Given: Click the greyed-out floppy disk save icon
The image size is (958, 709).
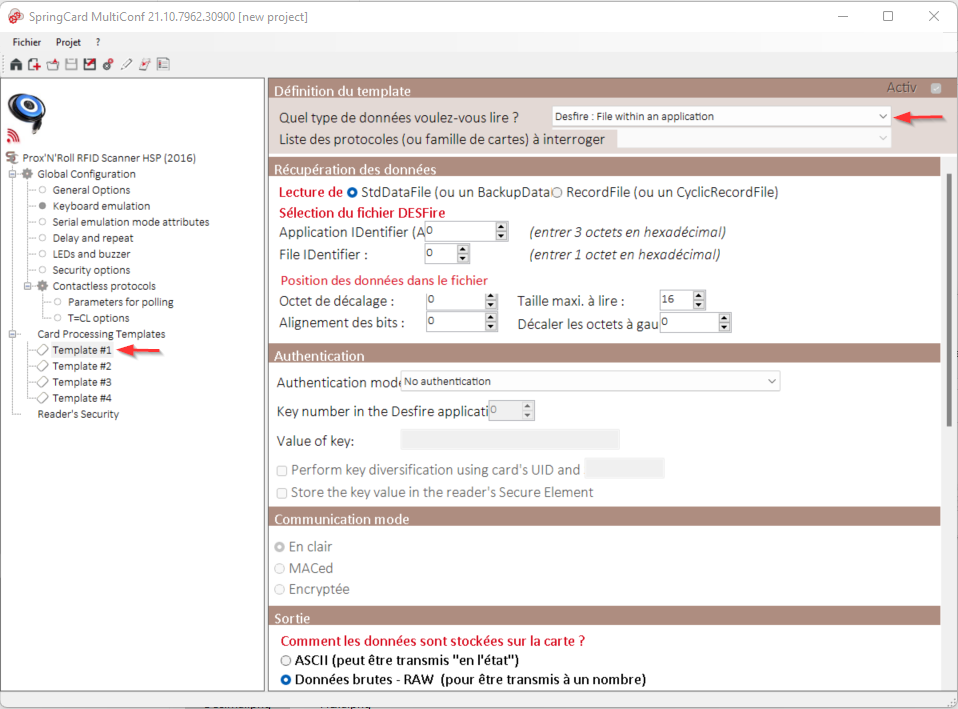Looking at the screenshot, I should coord(71,64).
